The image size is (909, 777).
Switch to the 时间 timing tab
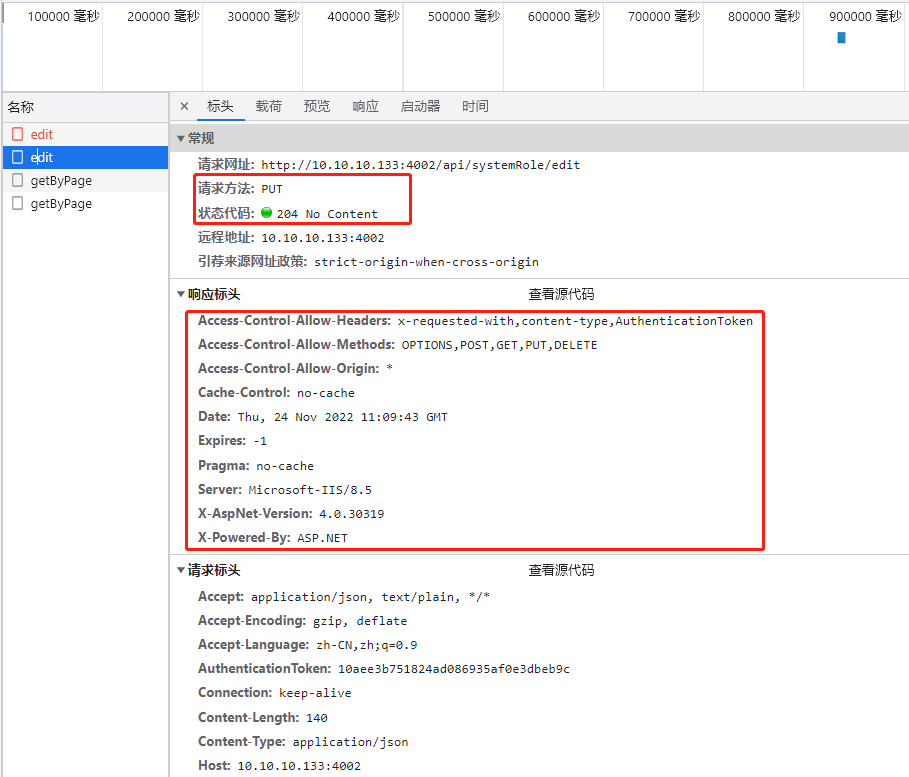[x=475, y=106]
